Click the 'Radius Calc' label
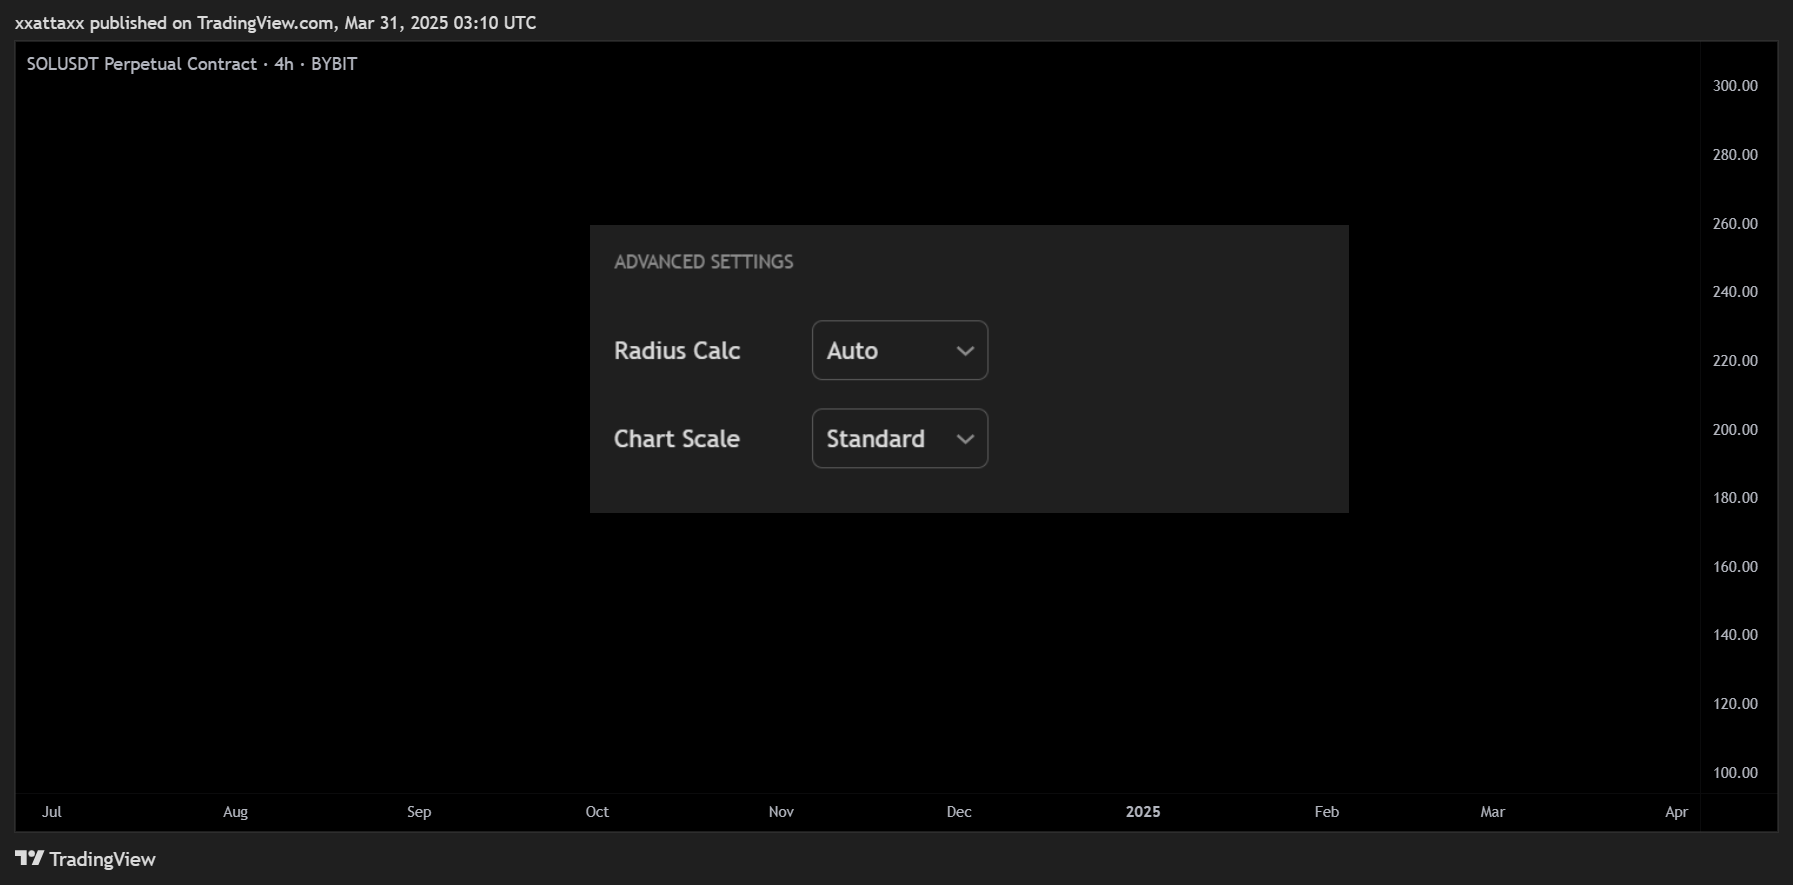Screen dimensions: 1793x885 tap(677, 351)
